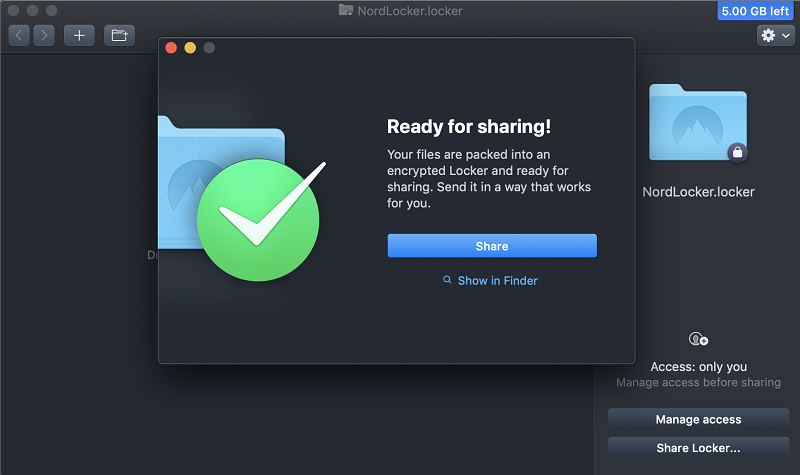The height and width of the screenshot is (475, 800).
Task: Open Show in Finder link
Action: coord(497,281)
